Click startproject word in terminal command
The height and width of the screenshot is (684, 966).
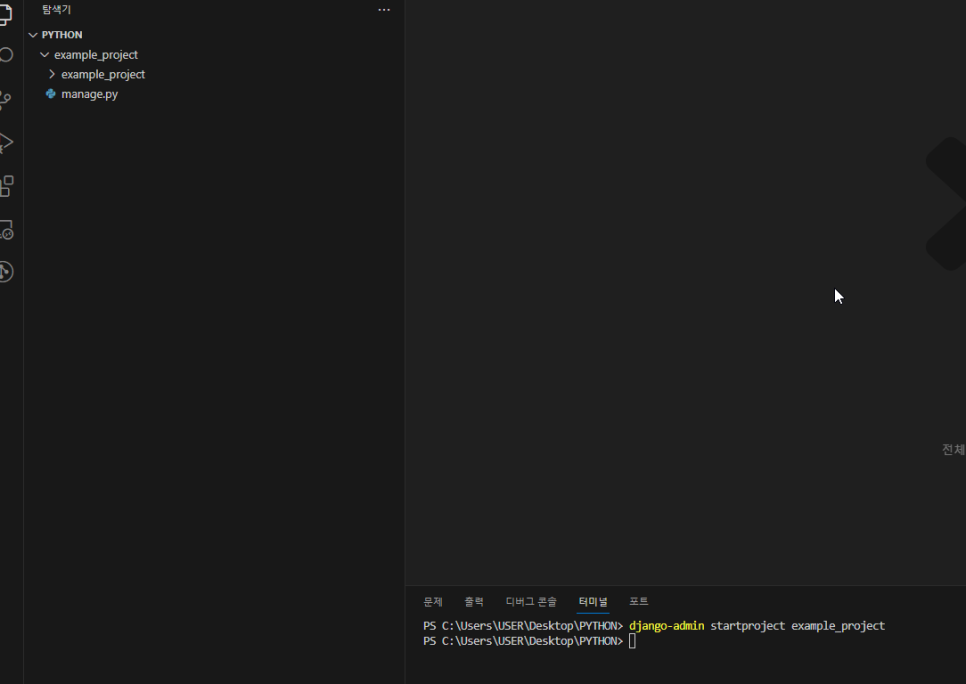coord(748,626)
